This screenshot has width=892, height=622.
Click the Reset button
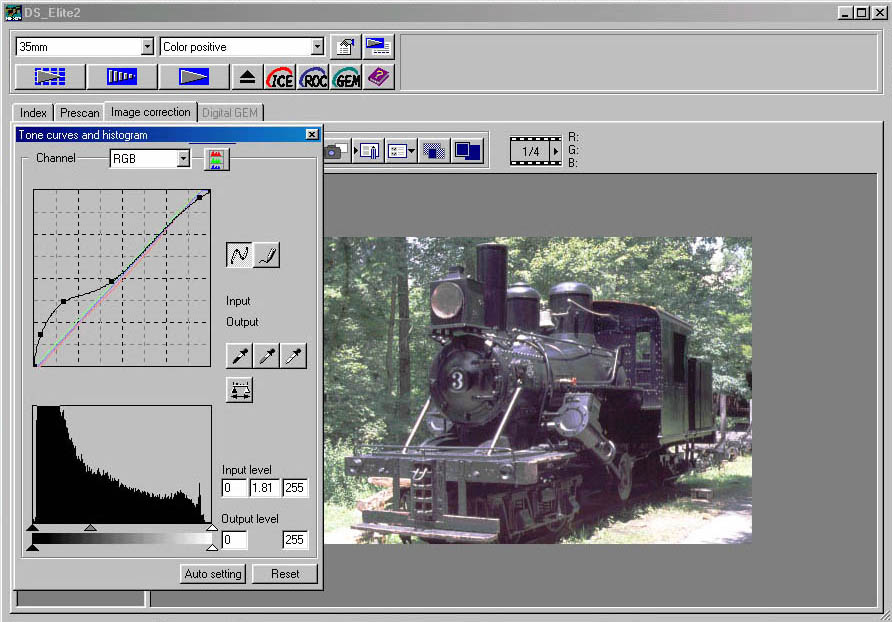pyautogui.click(x=285, y=574)
